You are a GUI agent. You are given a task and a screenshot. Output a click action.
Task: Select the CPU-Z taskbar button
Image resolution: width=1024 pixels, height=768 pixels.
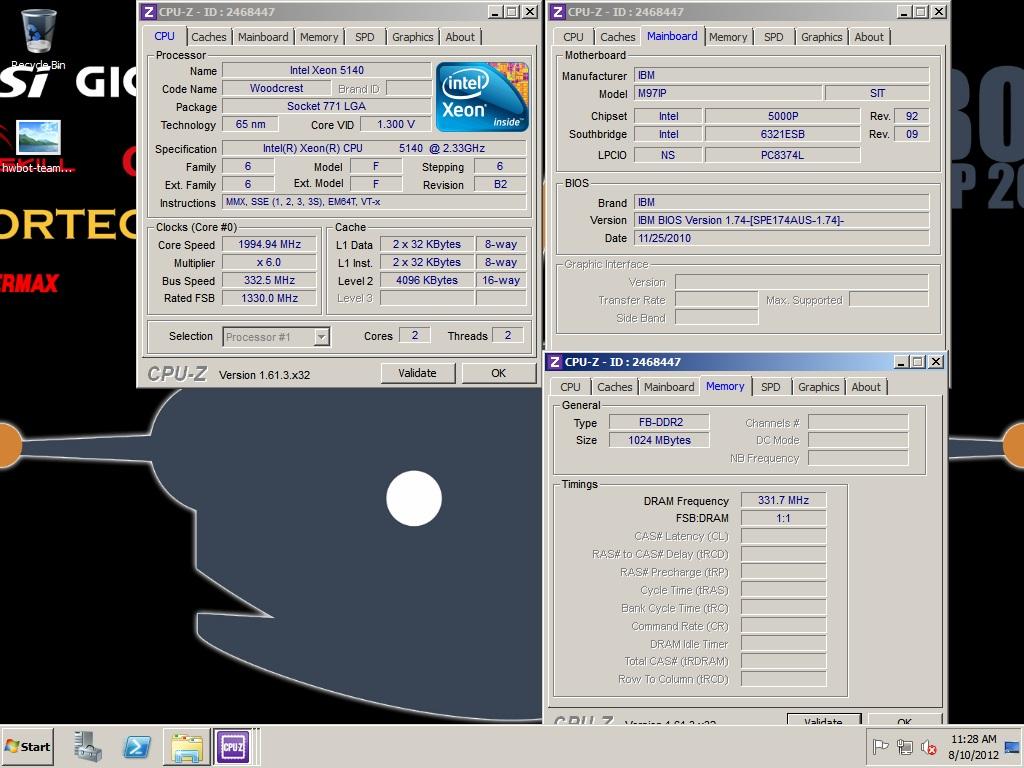point(233,746)
